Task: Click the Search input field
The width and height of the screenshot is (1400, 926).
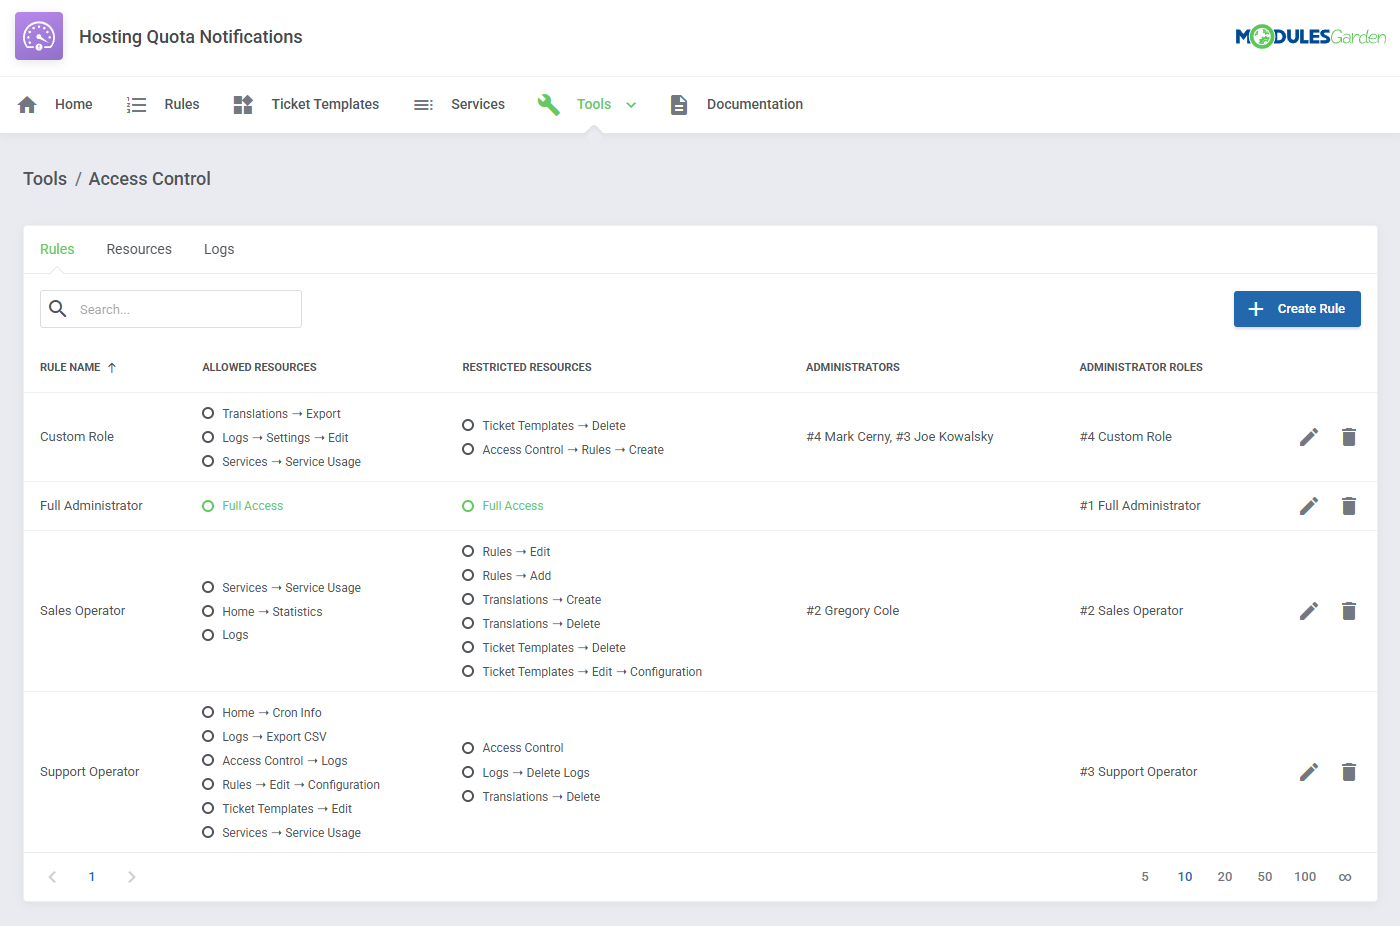Action: [x=185, y=310]
